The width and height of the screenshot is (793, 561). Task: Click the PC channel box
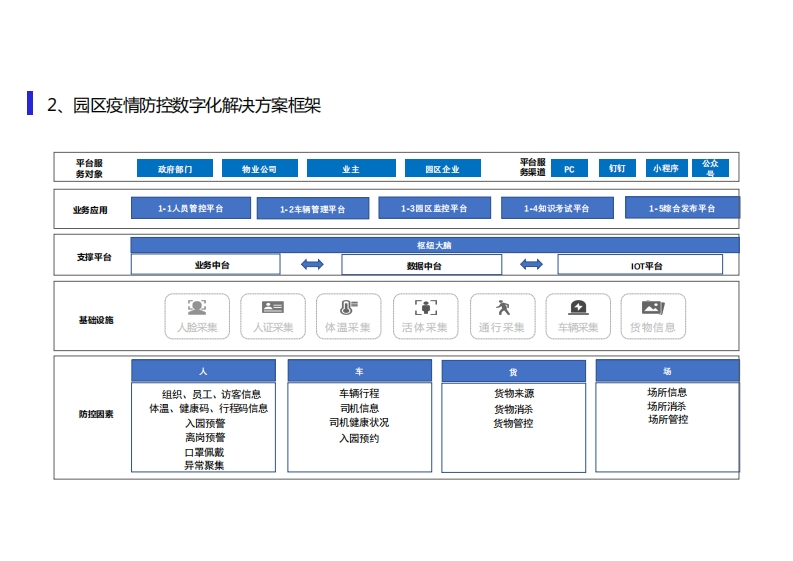[x=569, y=168]
